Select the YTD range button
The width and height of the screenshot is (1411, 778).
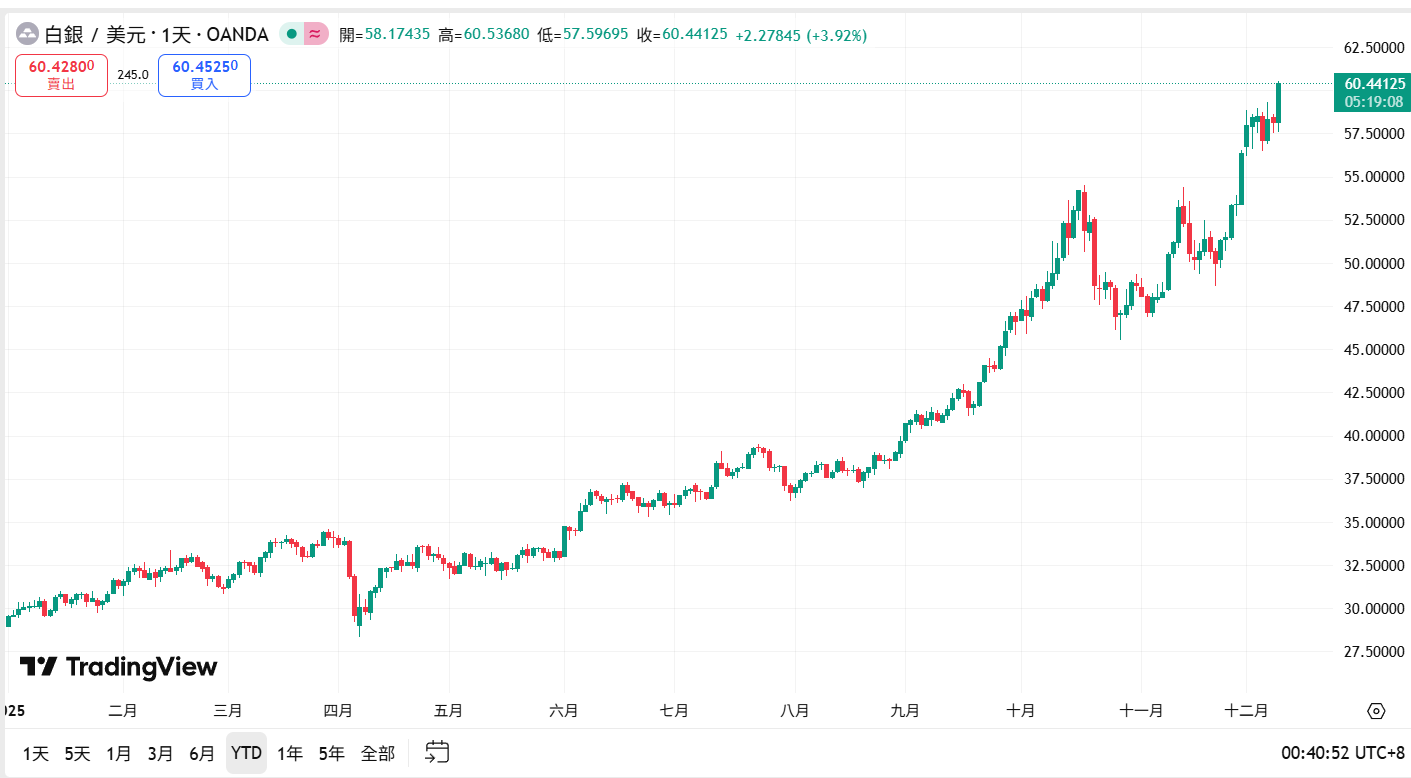(246, 753)
